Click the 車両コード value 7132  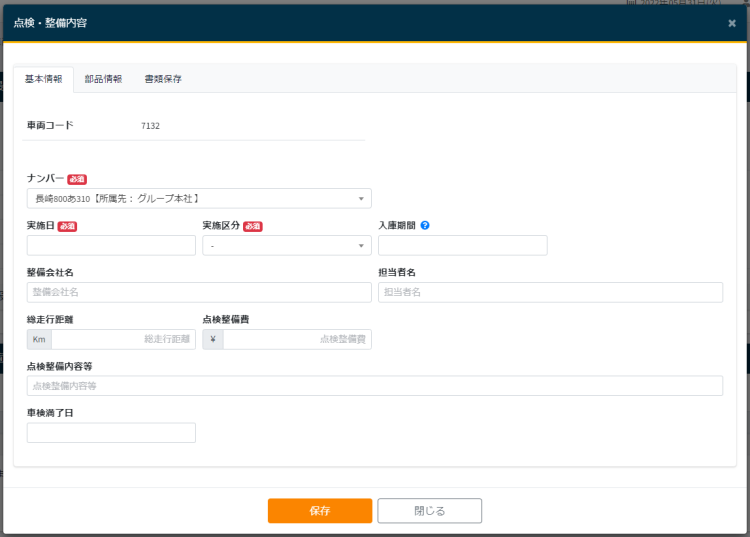click(x=150, y=126)
